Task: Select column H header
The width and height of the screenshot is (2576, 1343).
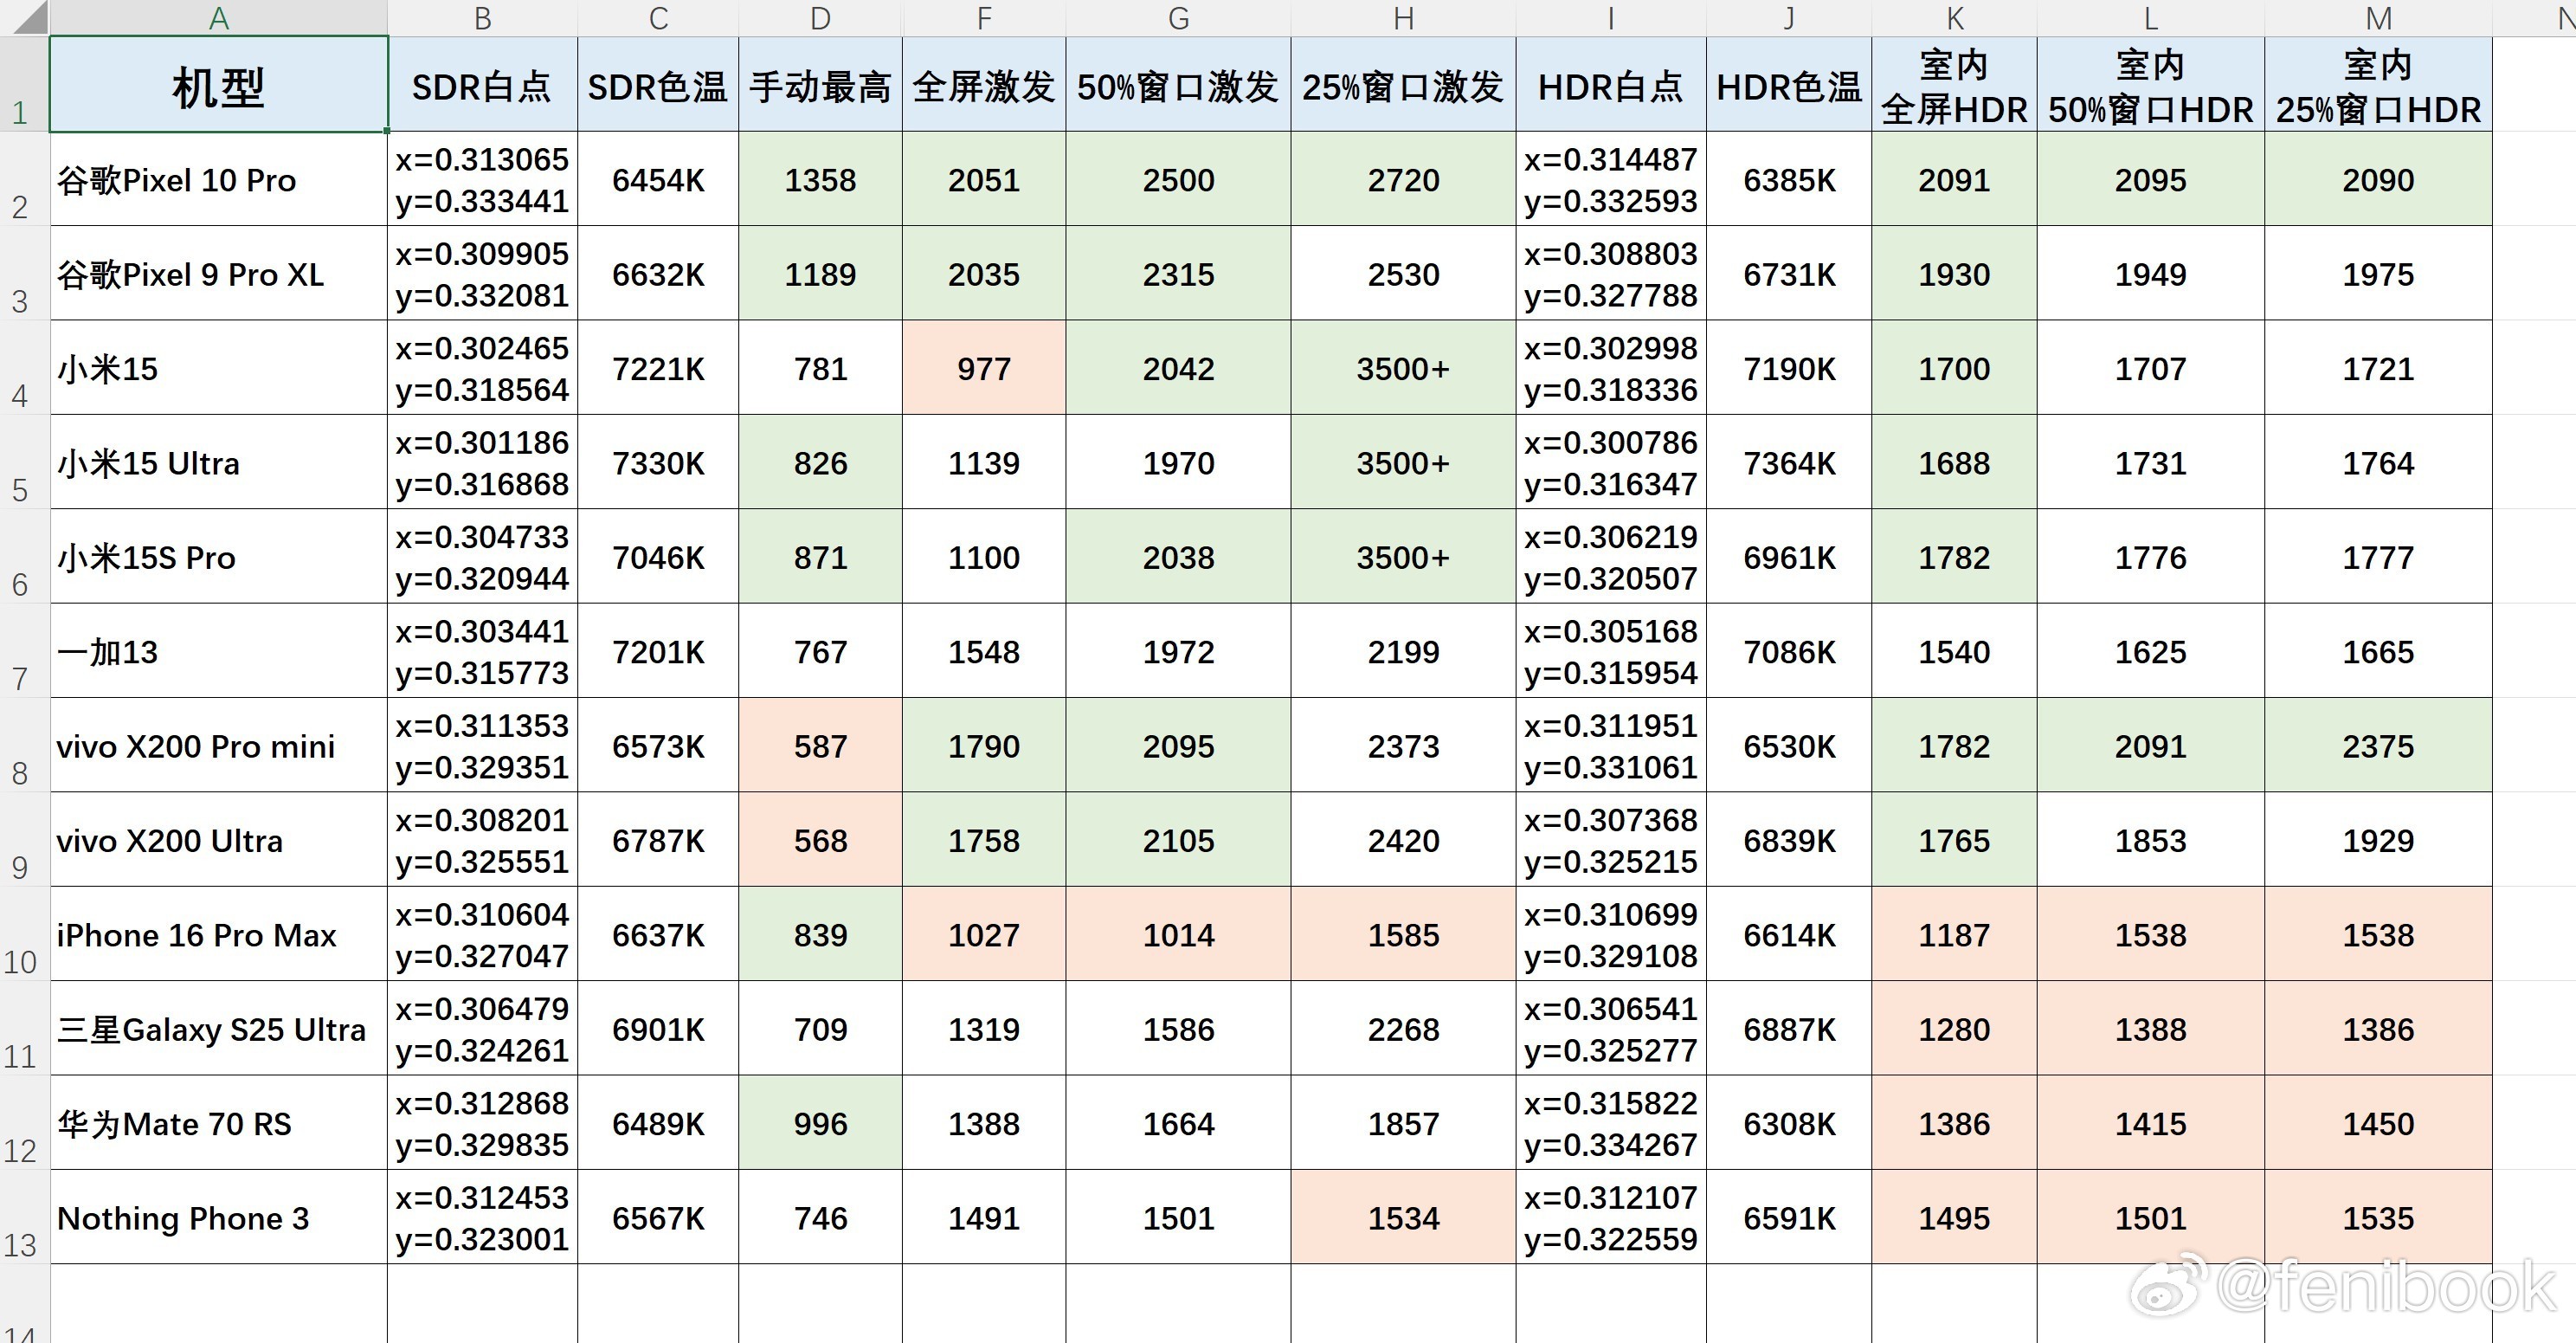Action: click(1403, 17)
